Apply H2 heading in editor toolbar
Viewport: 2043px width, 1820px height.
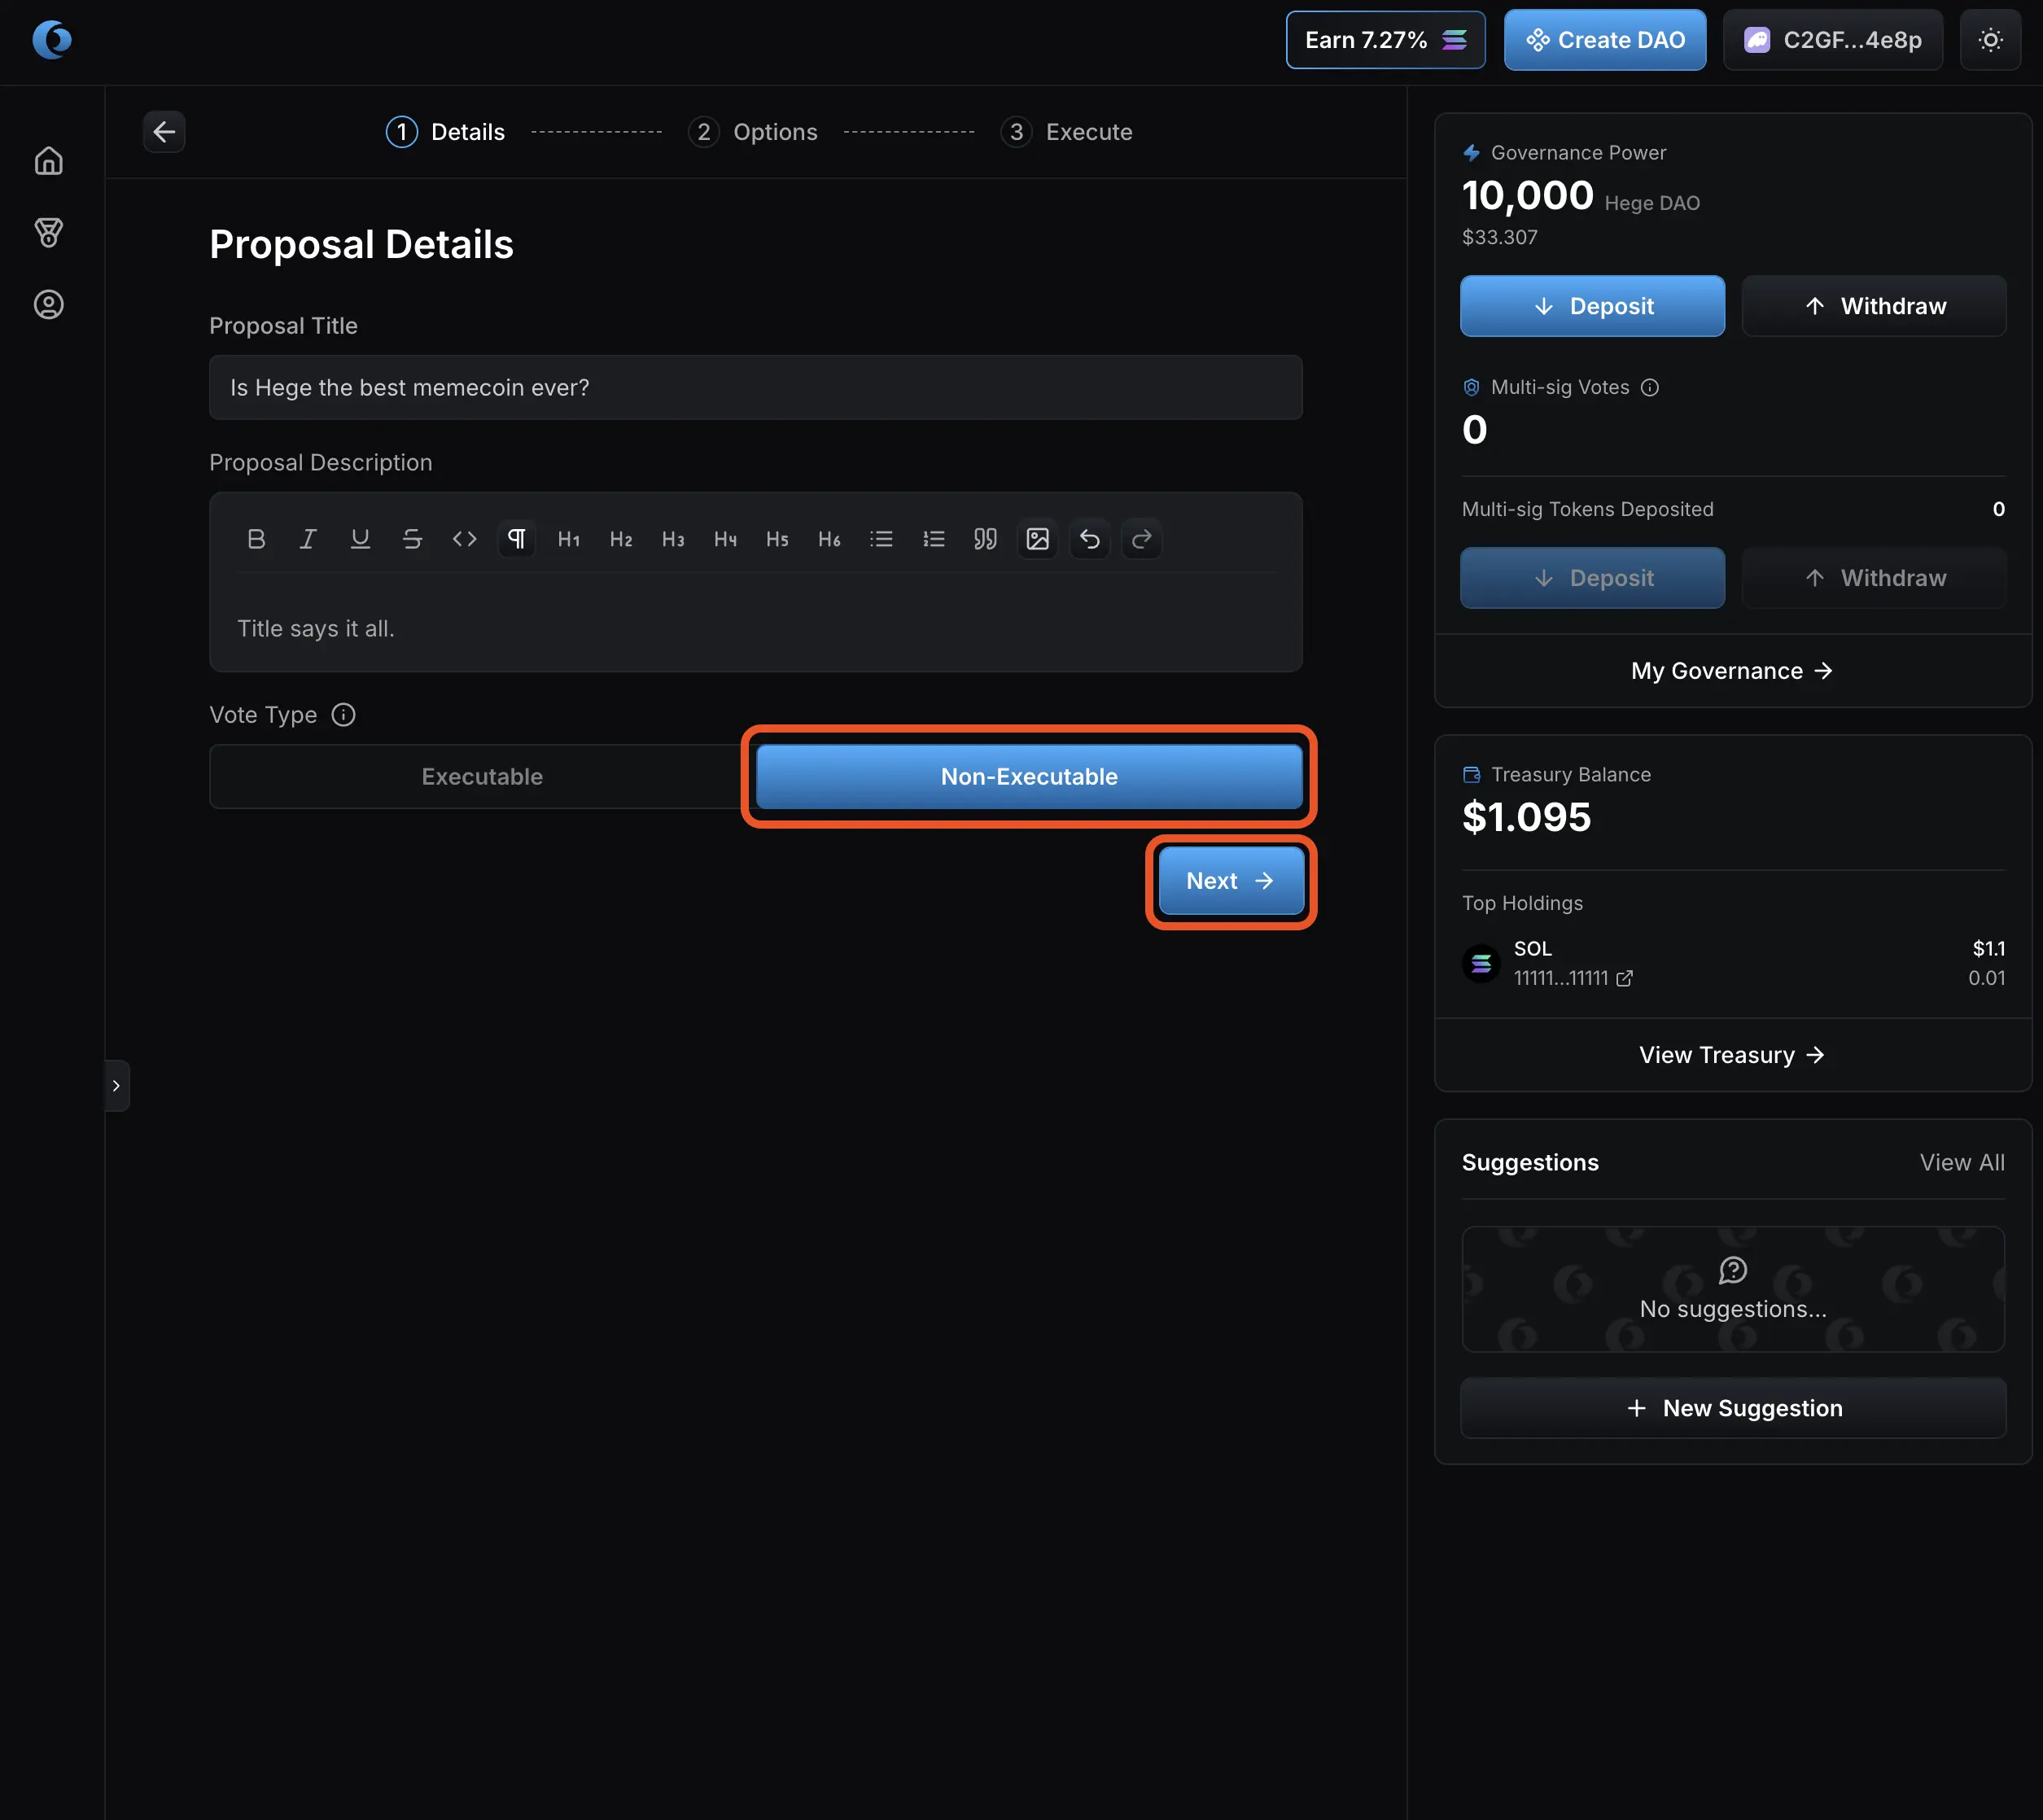click(x=621, y=539)
